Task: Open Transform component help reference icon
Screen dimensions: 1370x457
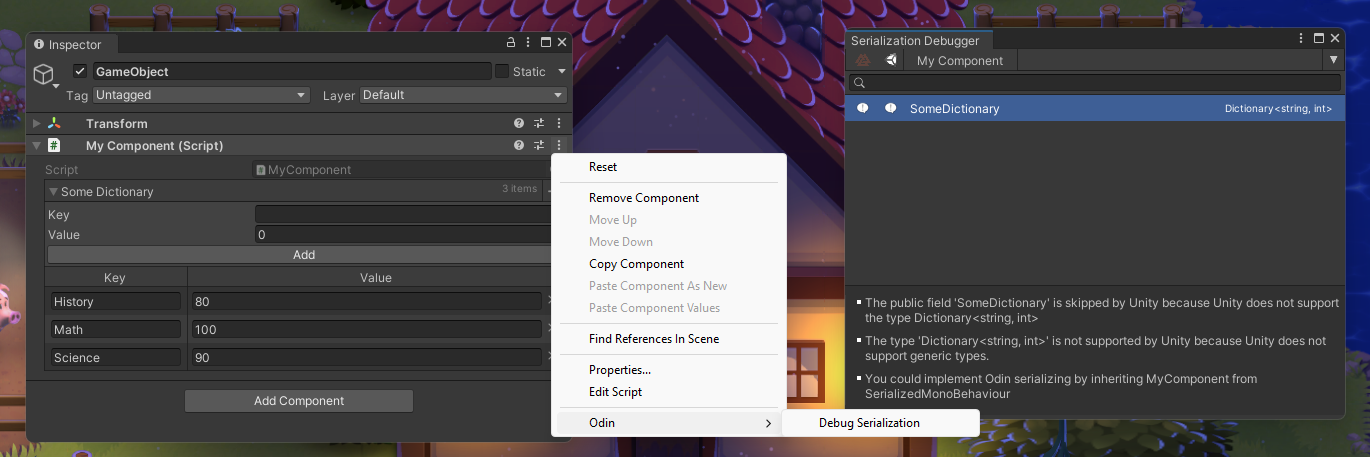Action: [x=519, y=124]
